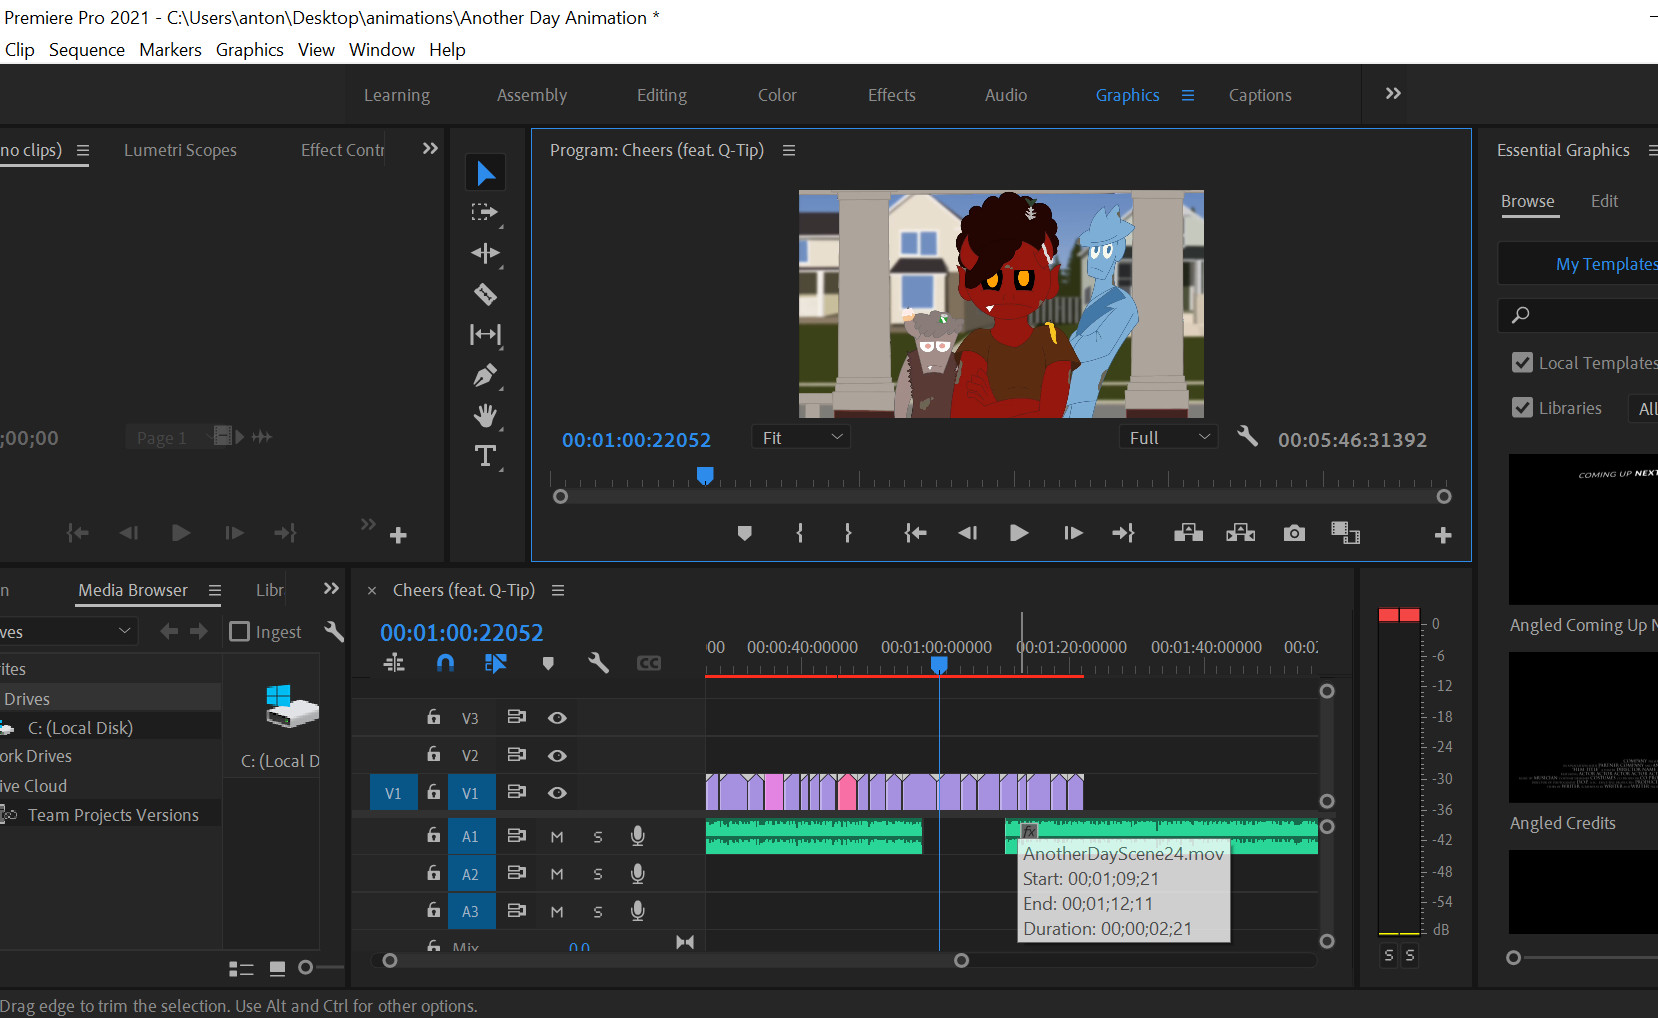Open timeline display settings wrench
The image size is (1658, 1018).
click(x=598, y=663)
